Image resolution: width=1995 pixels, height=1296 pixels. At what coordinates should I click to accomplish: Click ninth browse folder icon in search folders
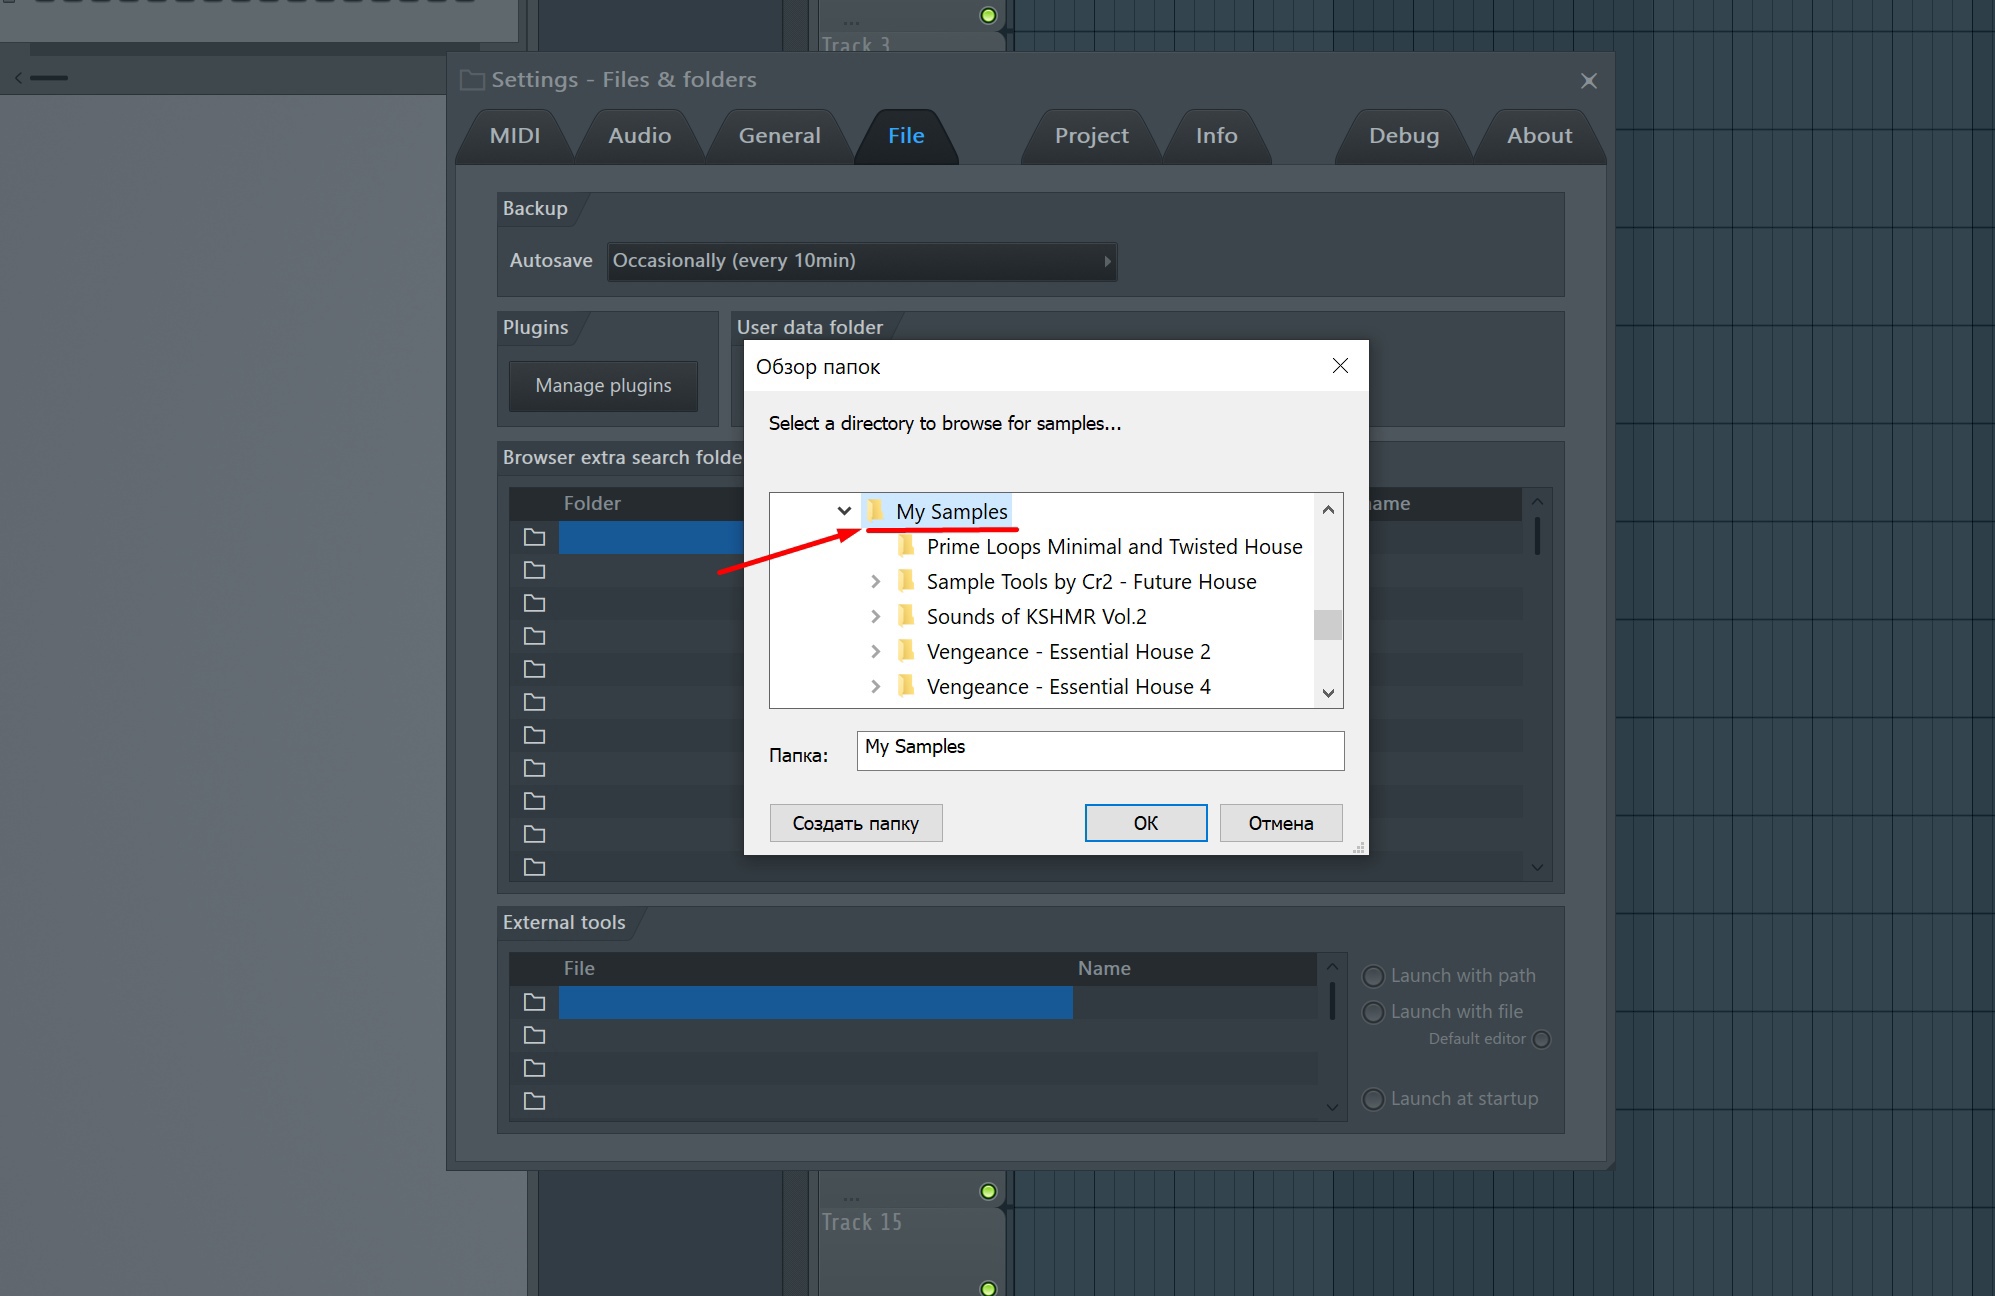point(535,801)
